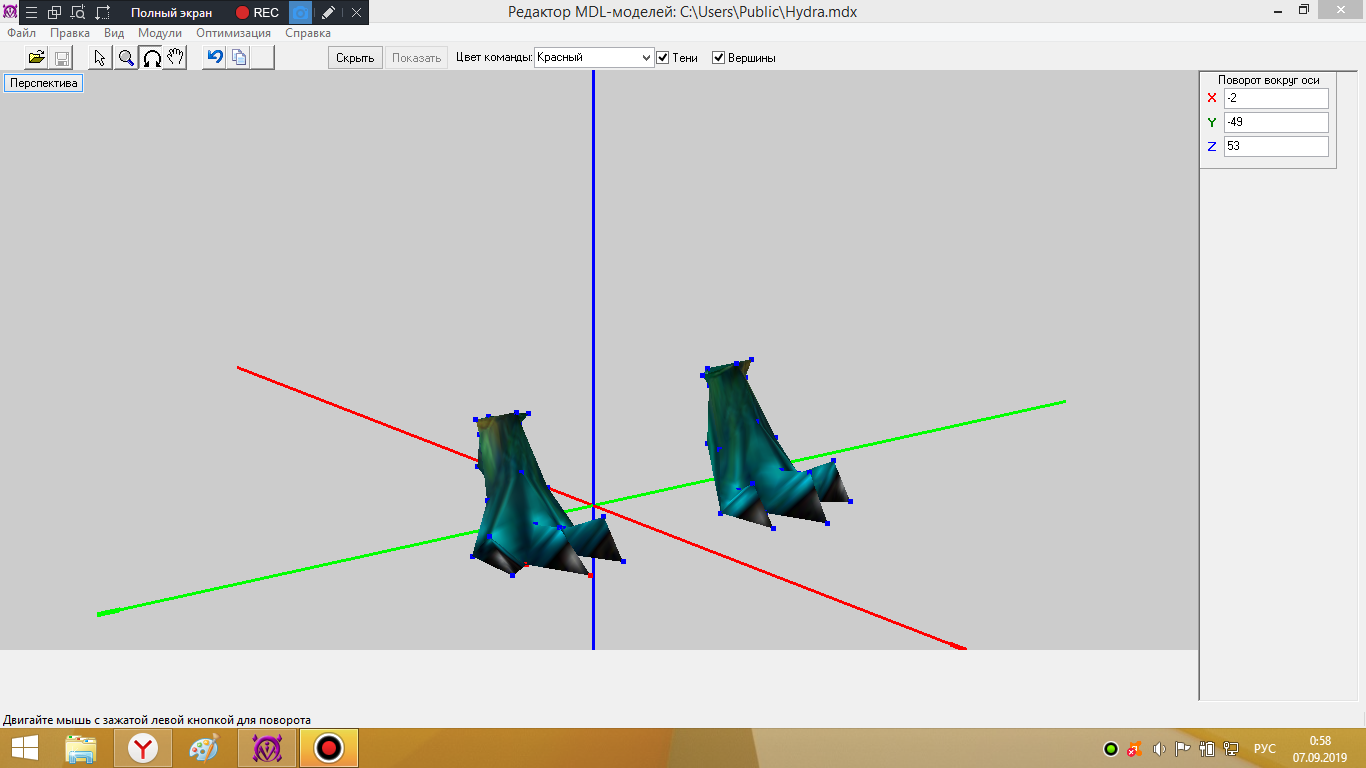Open the Вид menu
Image resolution: width=1366 pixels, height=768 pixels.
click(114, 33)
